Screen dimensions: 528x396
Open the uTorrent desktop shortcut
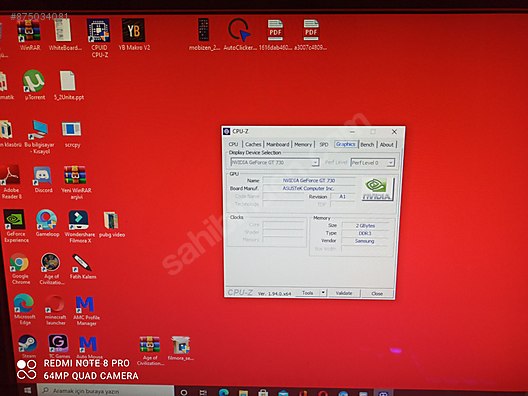coord(34,85)
